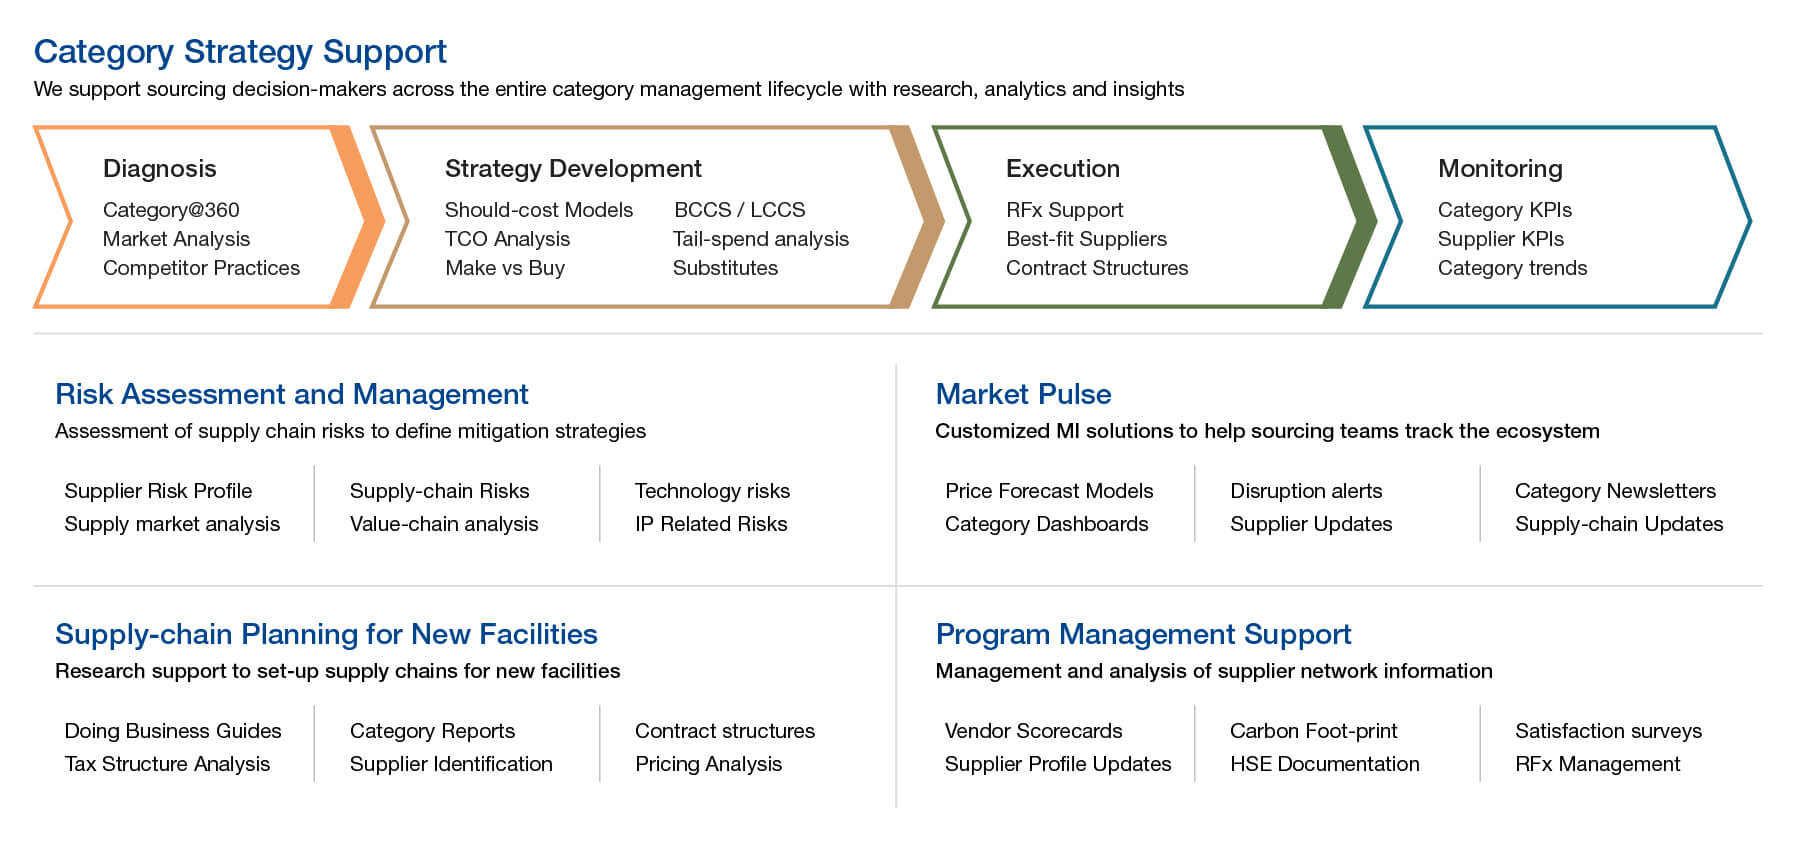Select Supplier KPIs under Monitoring

coord(1501,239)
